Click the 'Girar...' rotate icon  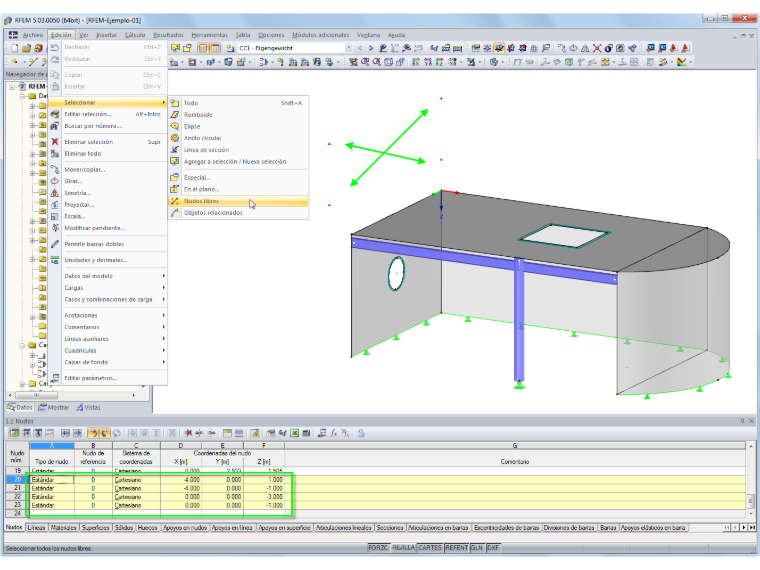tap(55, 181)
